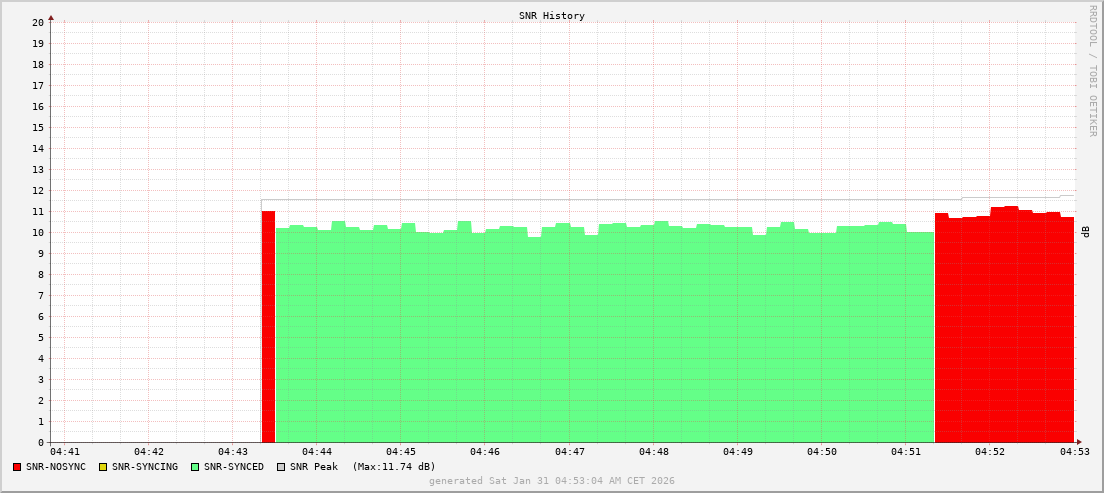Click the yellow SNR-SYNCING legend swatch
Image resolution: width=1104 pixels, height=493 pixels.
102,467
